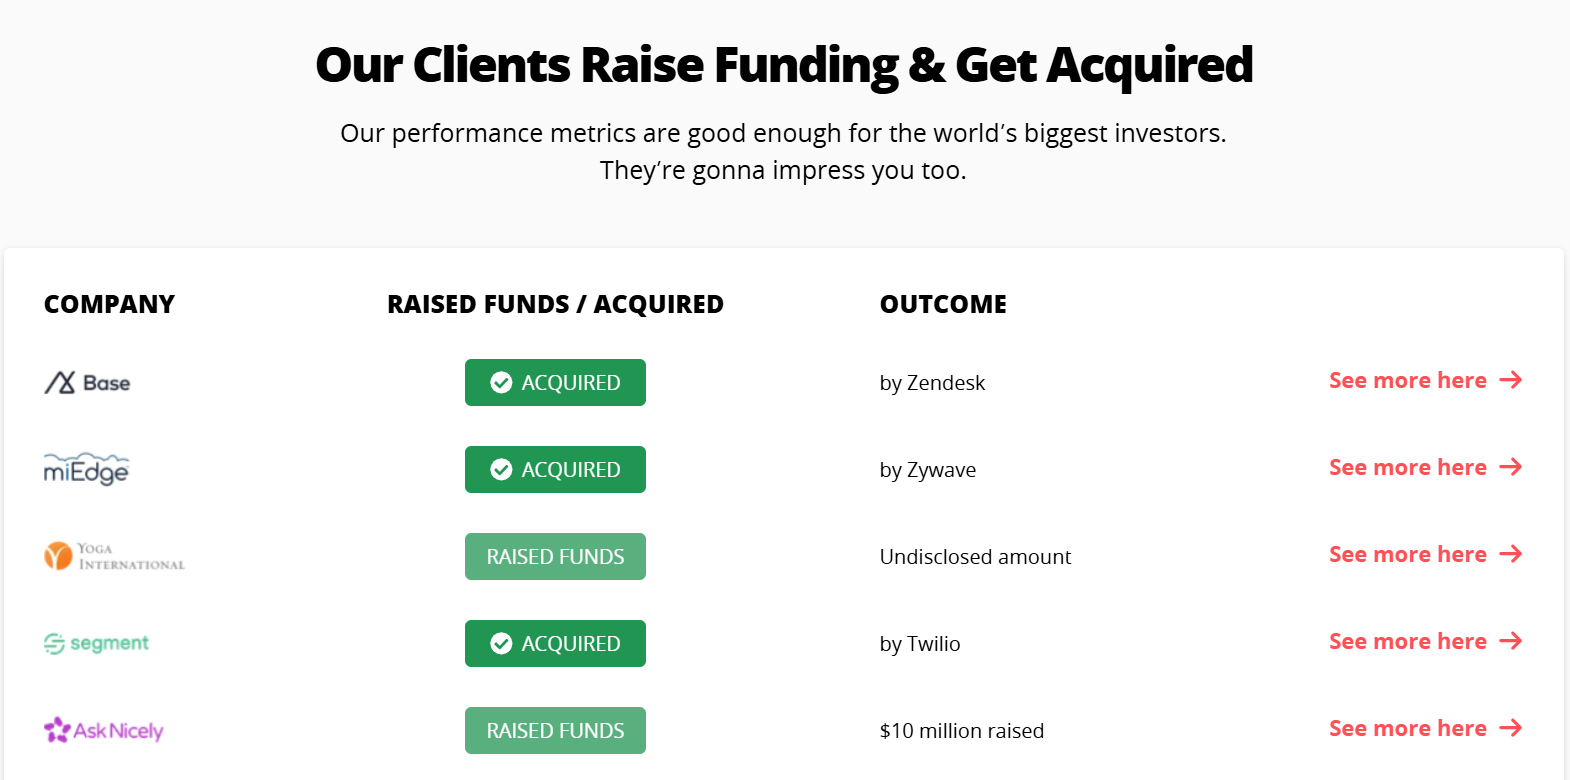Click the checkmark icon on Segment's ACQUIRED badge
The image size is (1570, 780).
pos(501,643)
